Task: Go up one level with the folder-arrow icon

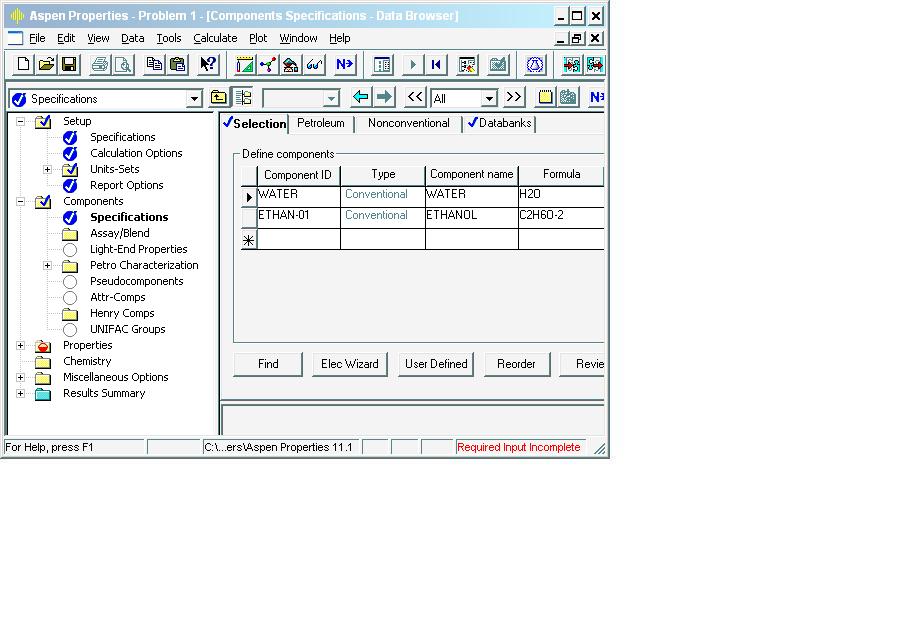Action: 219,97
